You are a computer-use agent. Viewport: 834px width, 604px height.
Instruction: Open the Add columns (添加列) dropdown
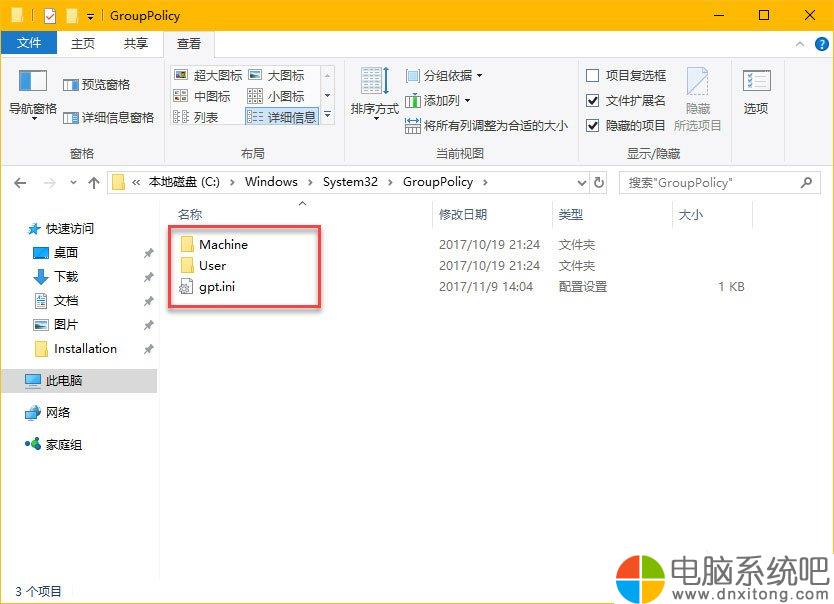click(x=438, y=100)
